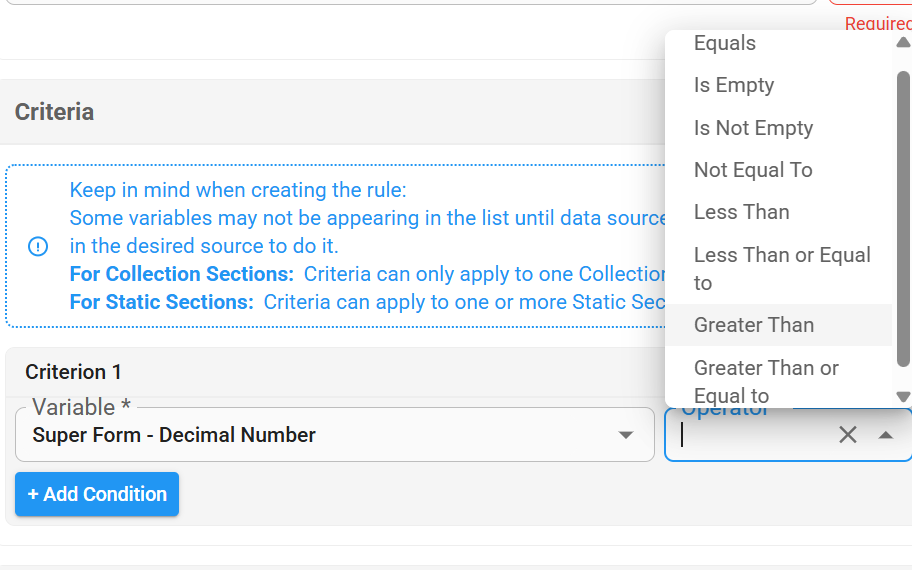Collapse the Operator dropdown using the up arrow
The image size is (912, 570).
(885, 435)
